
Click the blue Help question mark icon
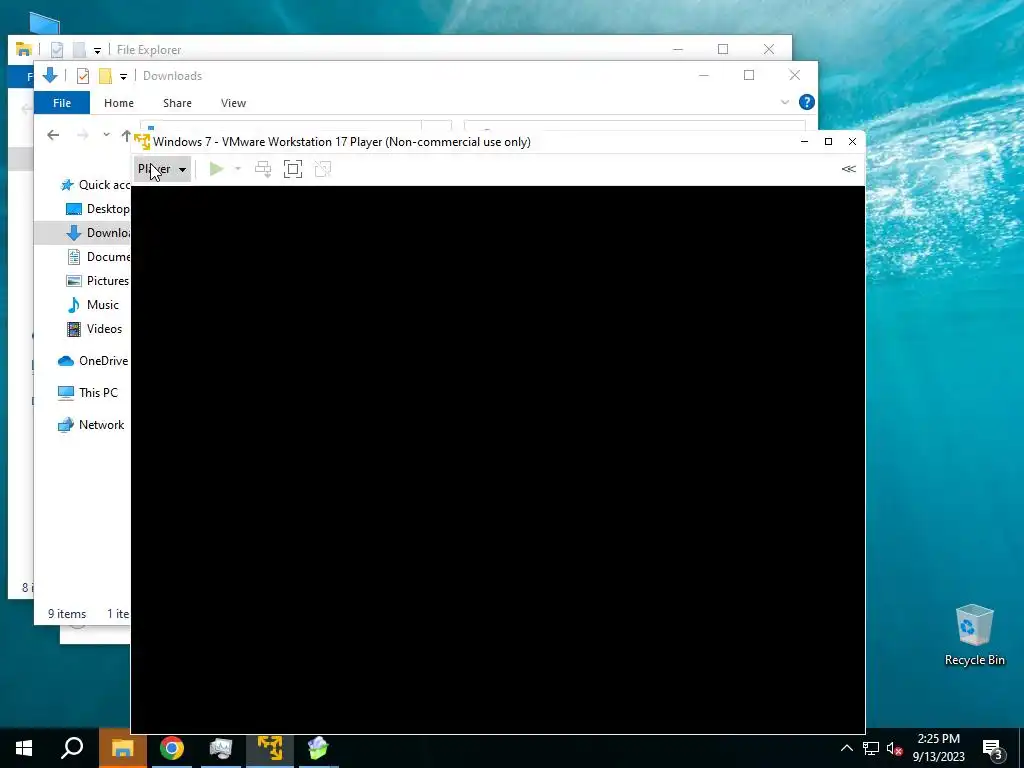tap(807, 103)
